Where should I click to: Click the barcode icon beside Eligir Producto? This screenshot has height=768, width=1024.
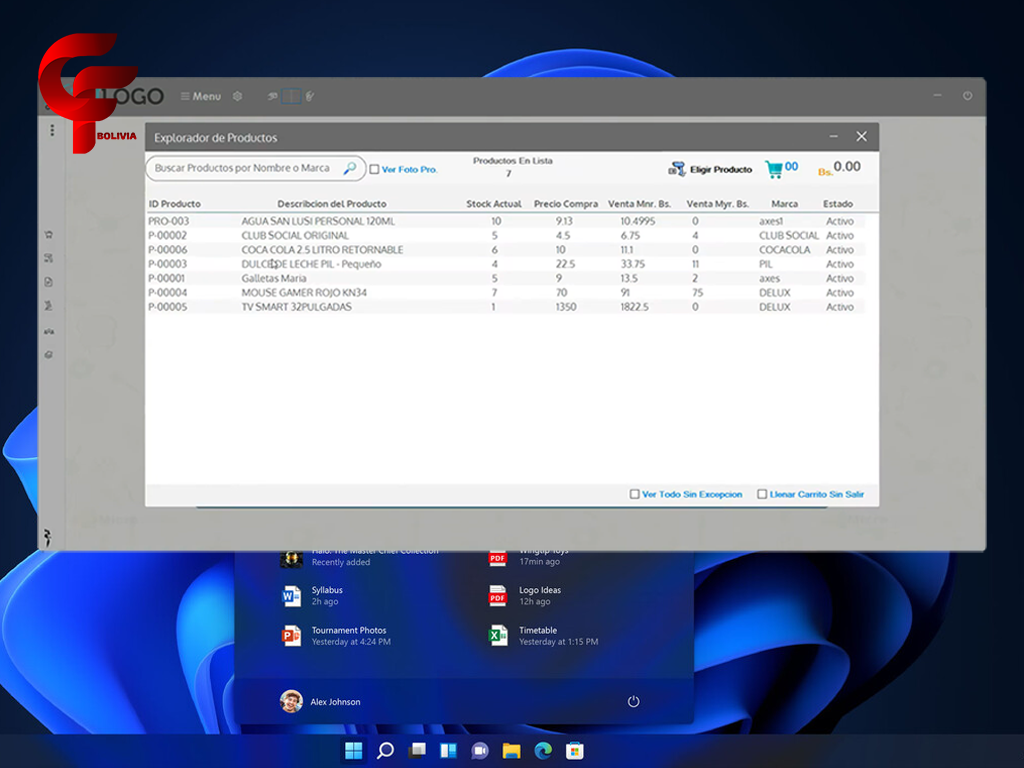click(678, 168)
